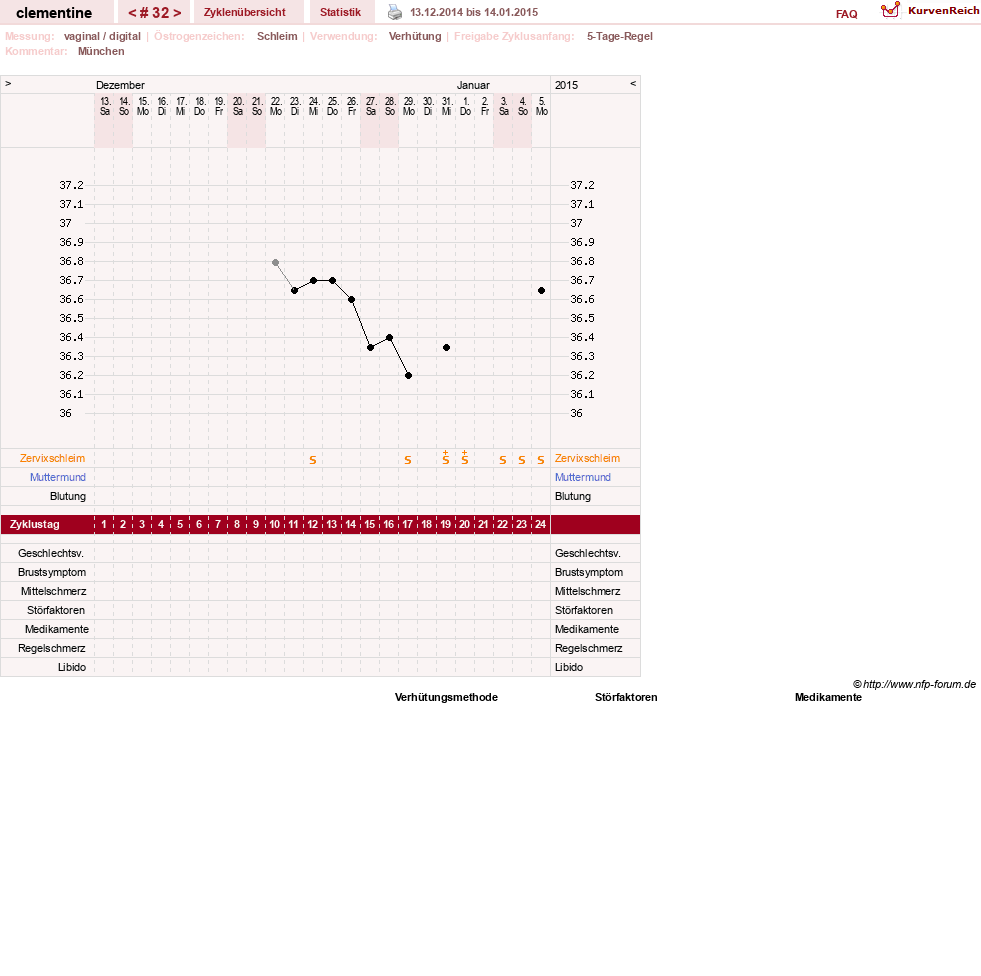Viewport: 981px width, 976px height.
Task: Click the left Mittelschmerz row label
Action: (x=53, y=591)
